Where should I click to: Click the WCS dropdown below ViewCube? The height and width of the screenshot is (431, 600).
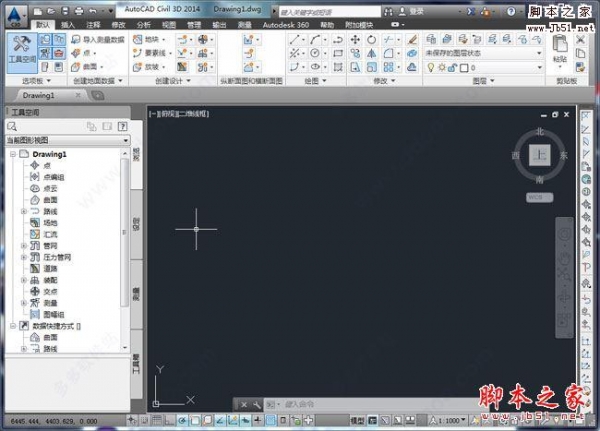[539, 198]
